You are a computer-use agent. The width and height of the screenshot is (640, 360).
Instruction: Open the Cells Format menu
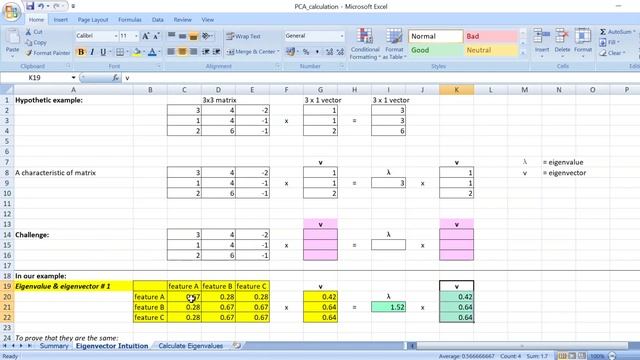point(583,43)
